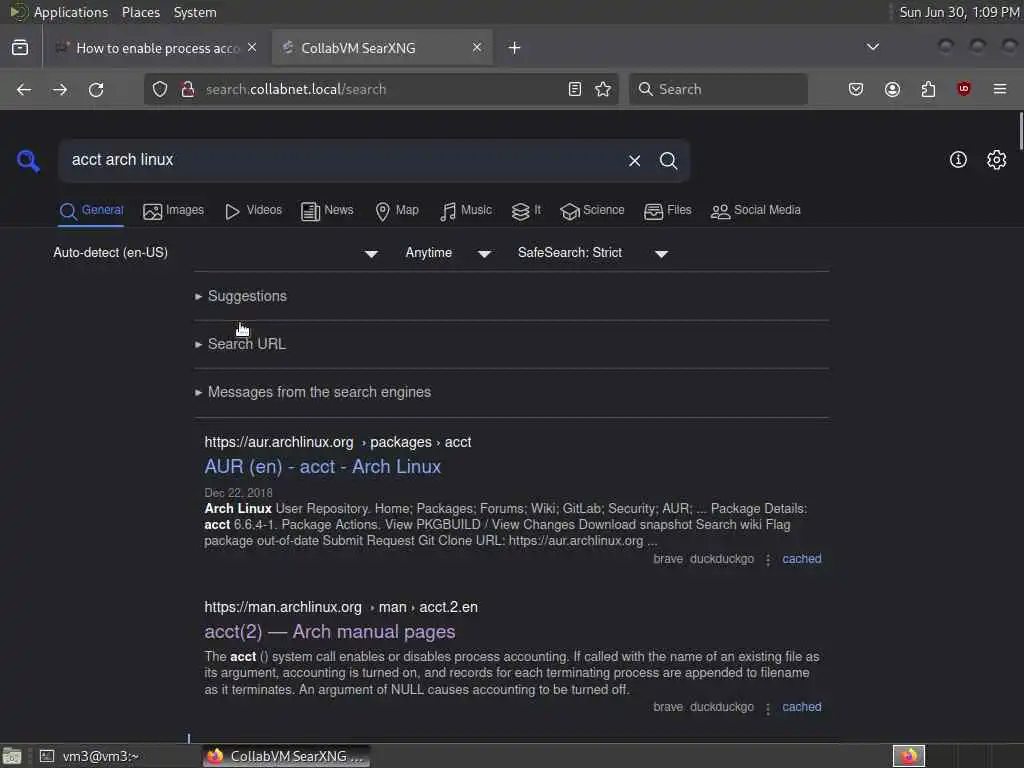Click the 'acct arch linux' search field
This screenshot has height=768, width=1024.
pos(343,160)
